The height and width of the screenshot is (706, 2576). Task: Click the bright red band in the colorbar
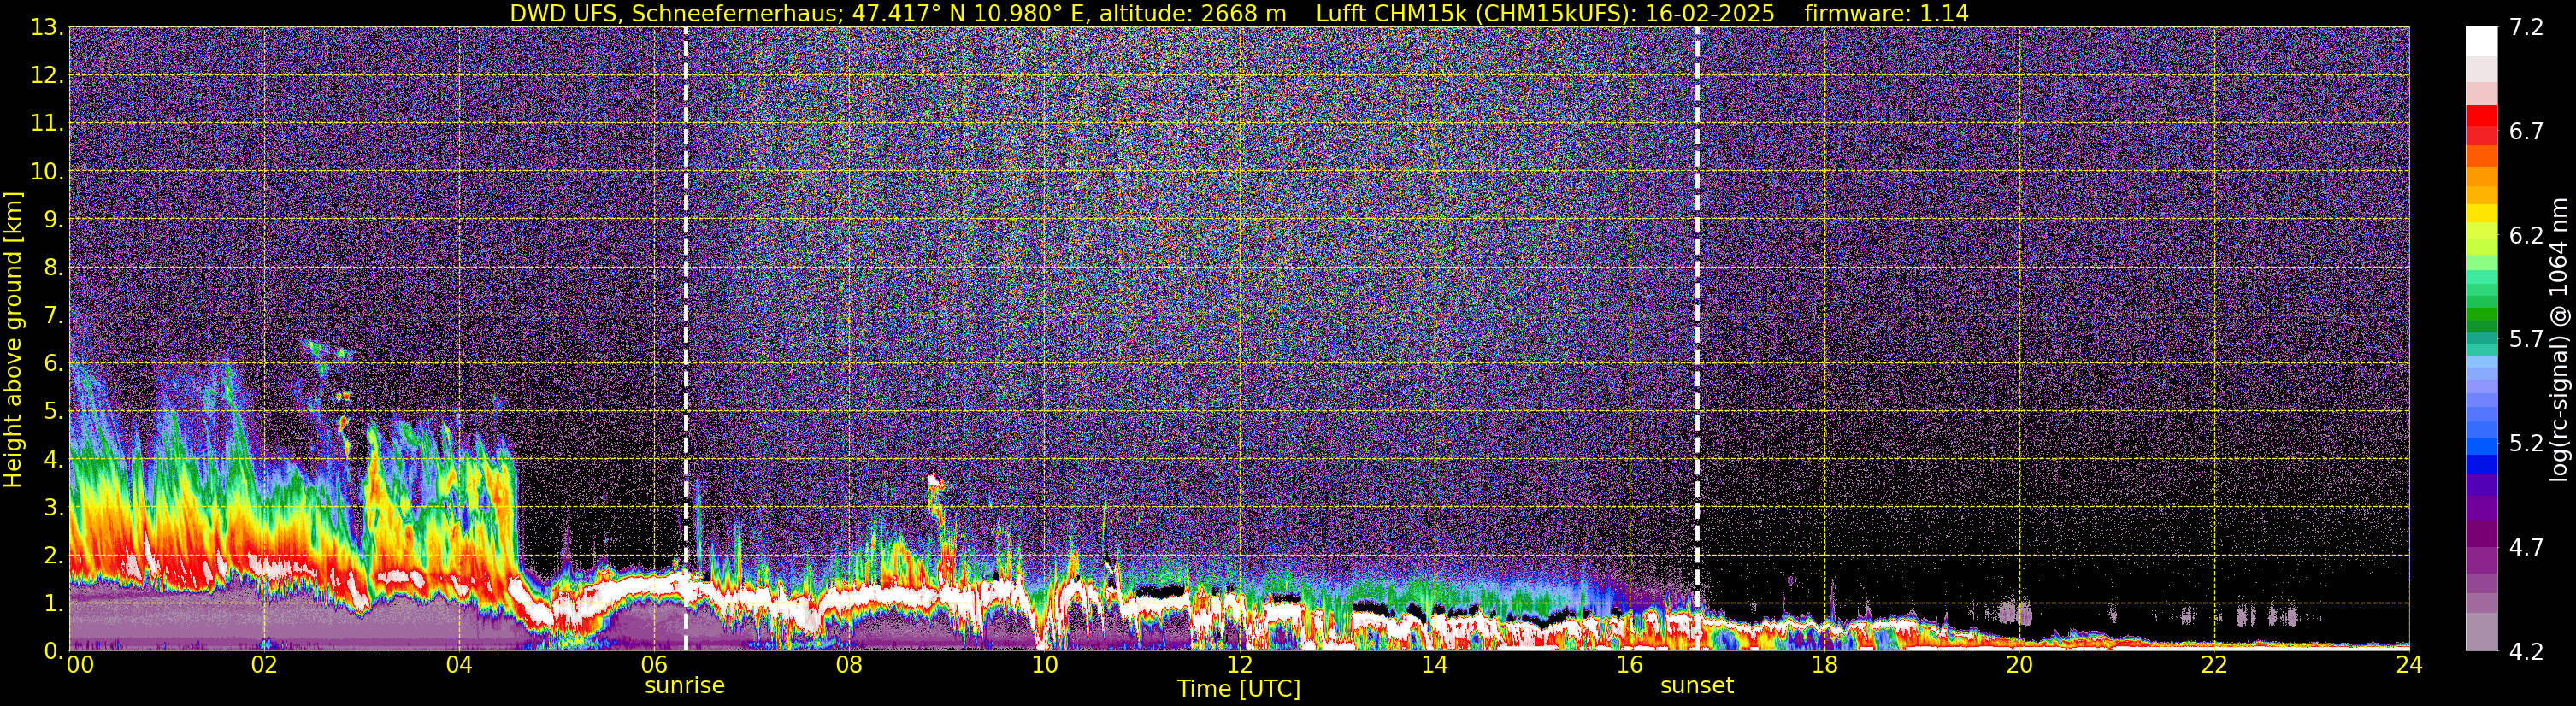pos(2481,115)
